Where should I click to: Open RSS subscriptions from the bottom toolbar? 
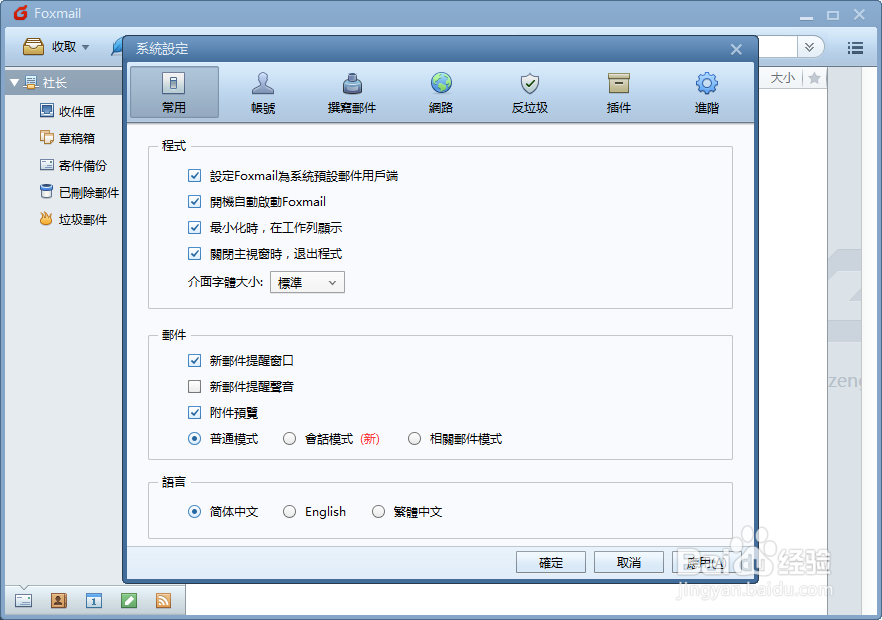point(164,600)
